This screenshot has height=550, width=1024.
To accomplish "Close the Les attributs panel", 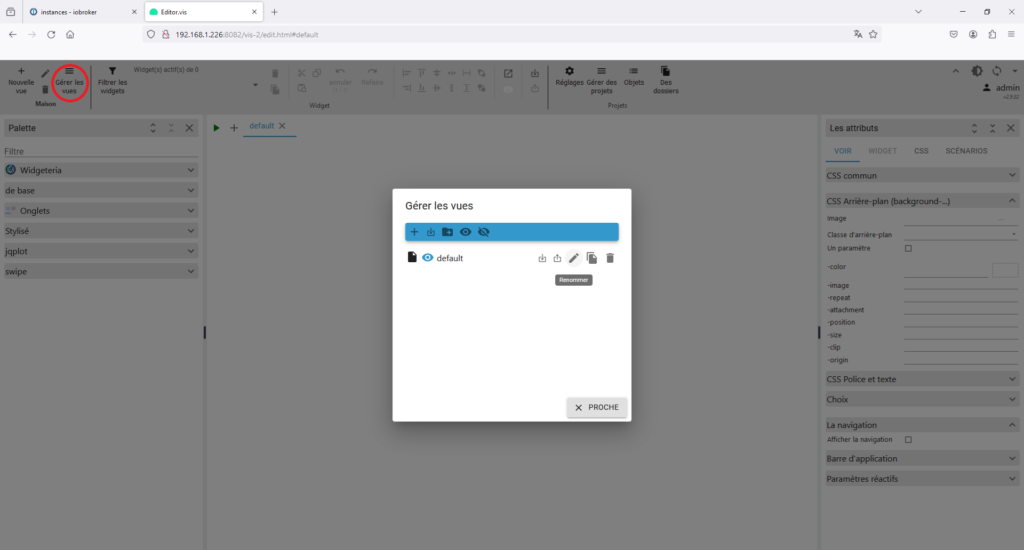I will (x=1010, y=128).
